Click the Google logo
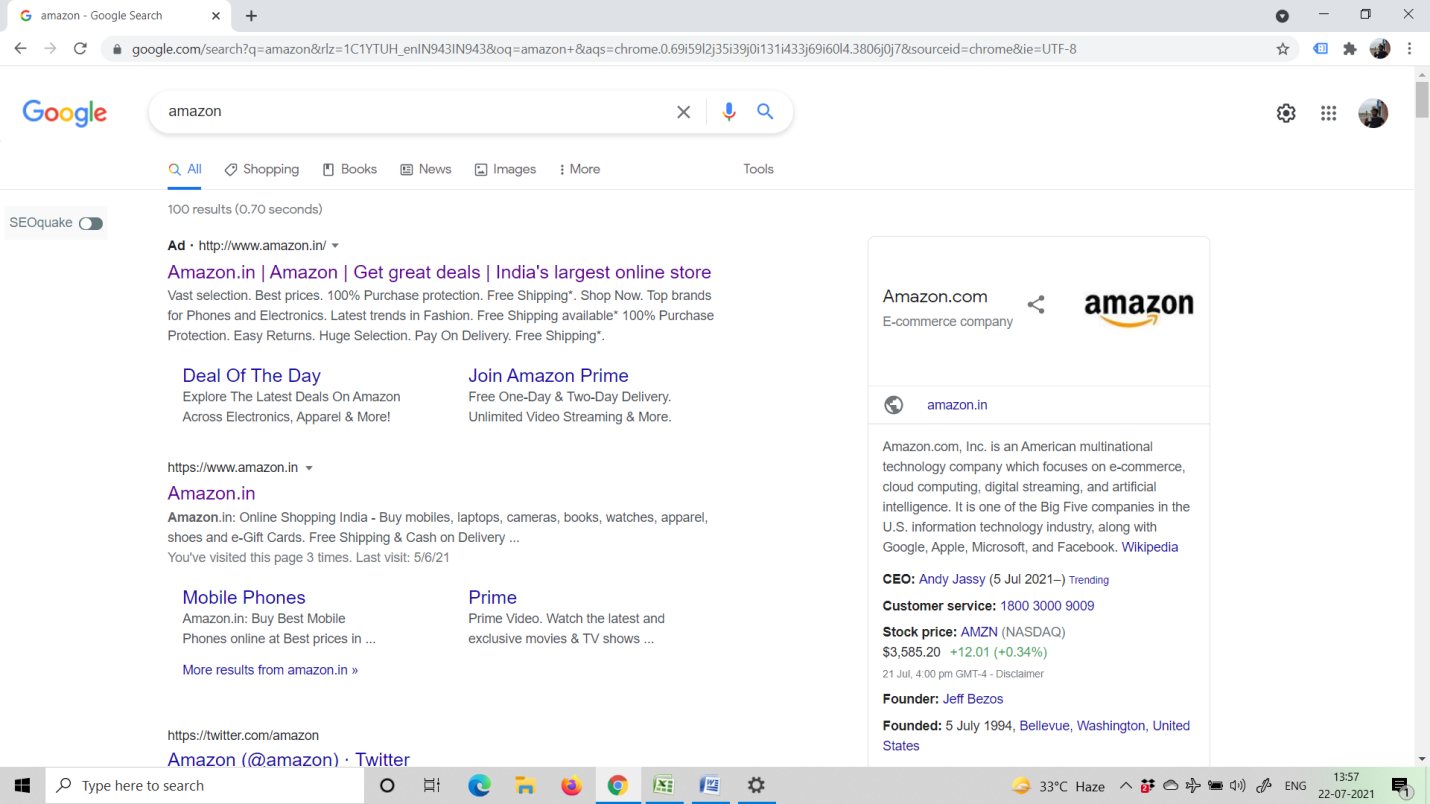1430x804 pixels. [65, 113]
